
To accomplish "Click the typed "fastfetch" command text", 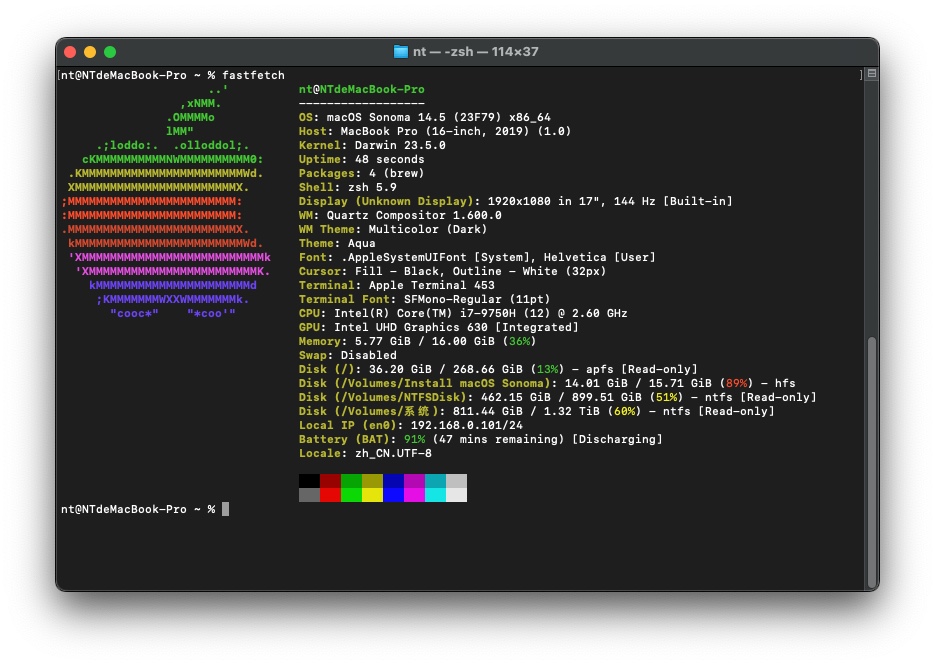I will (x=253, y=75).
